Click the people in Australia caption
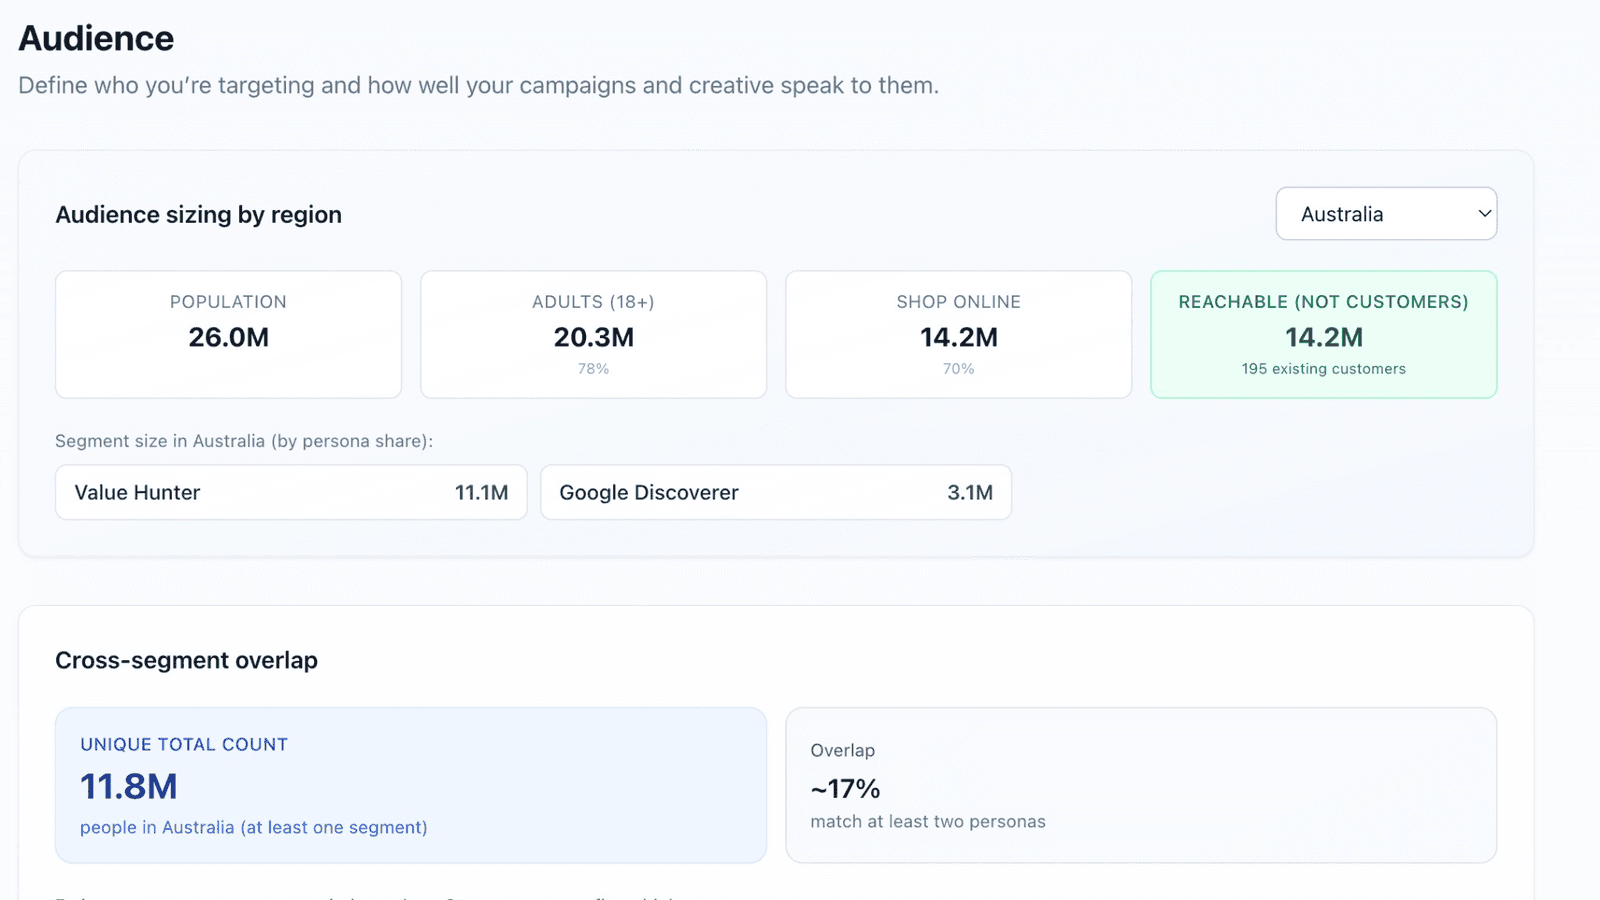The height and width of the screenshot is (900, 1600). [x=254, y=828]
